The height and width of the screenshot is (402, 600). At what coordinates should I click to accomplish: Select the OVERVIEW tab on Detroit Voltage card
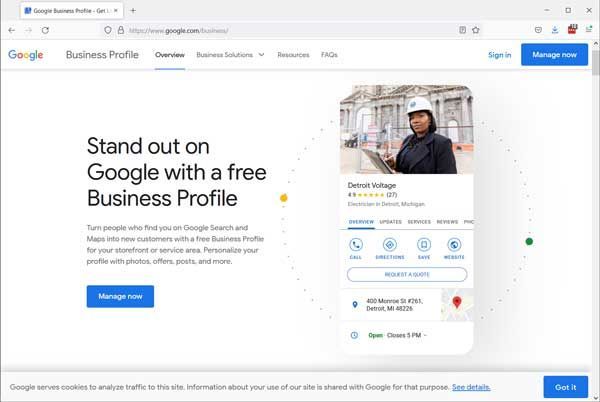361,222
